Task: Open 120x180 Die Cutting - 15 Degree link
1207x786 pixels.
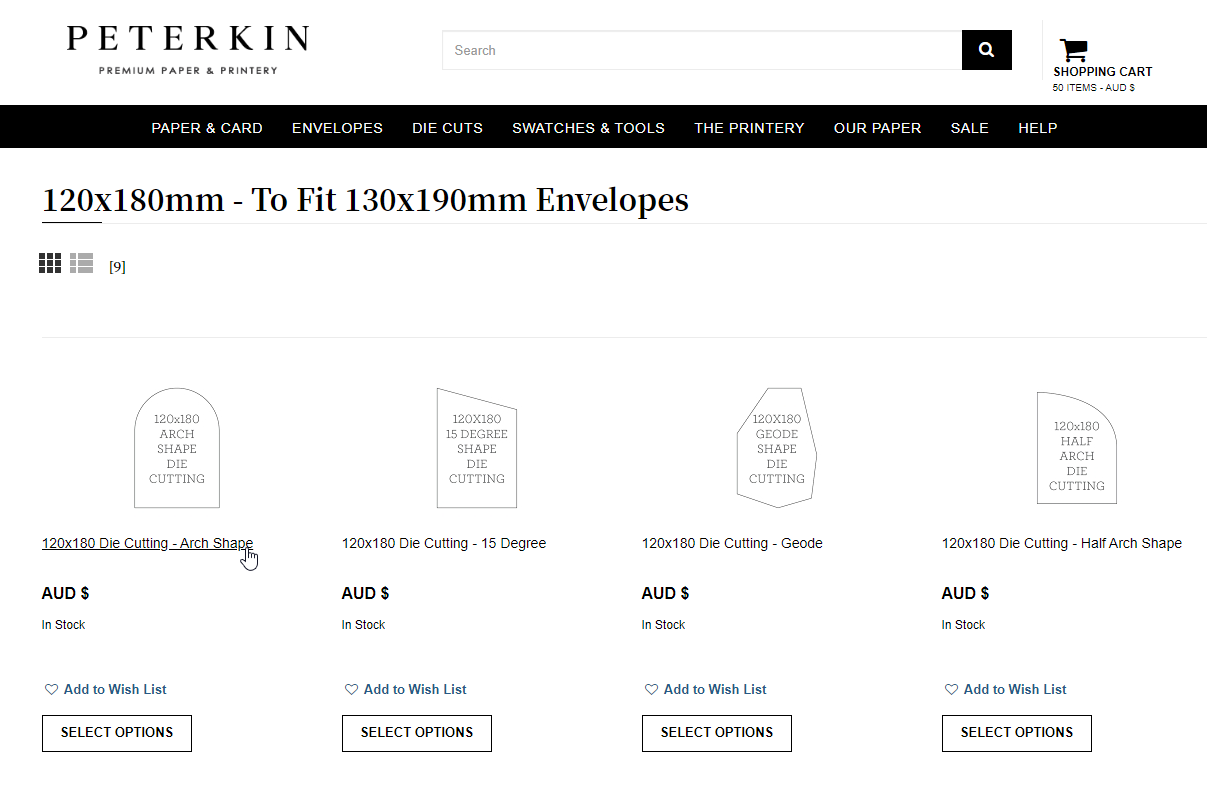Action: (444, 543)
